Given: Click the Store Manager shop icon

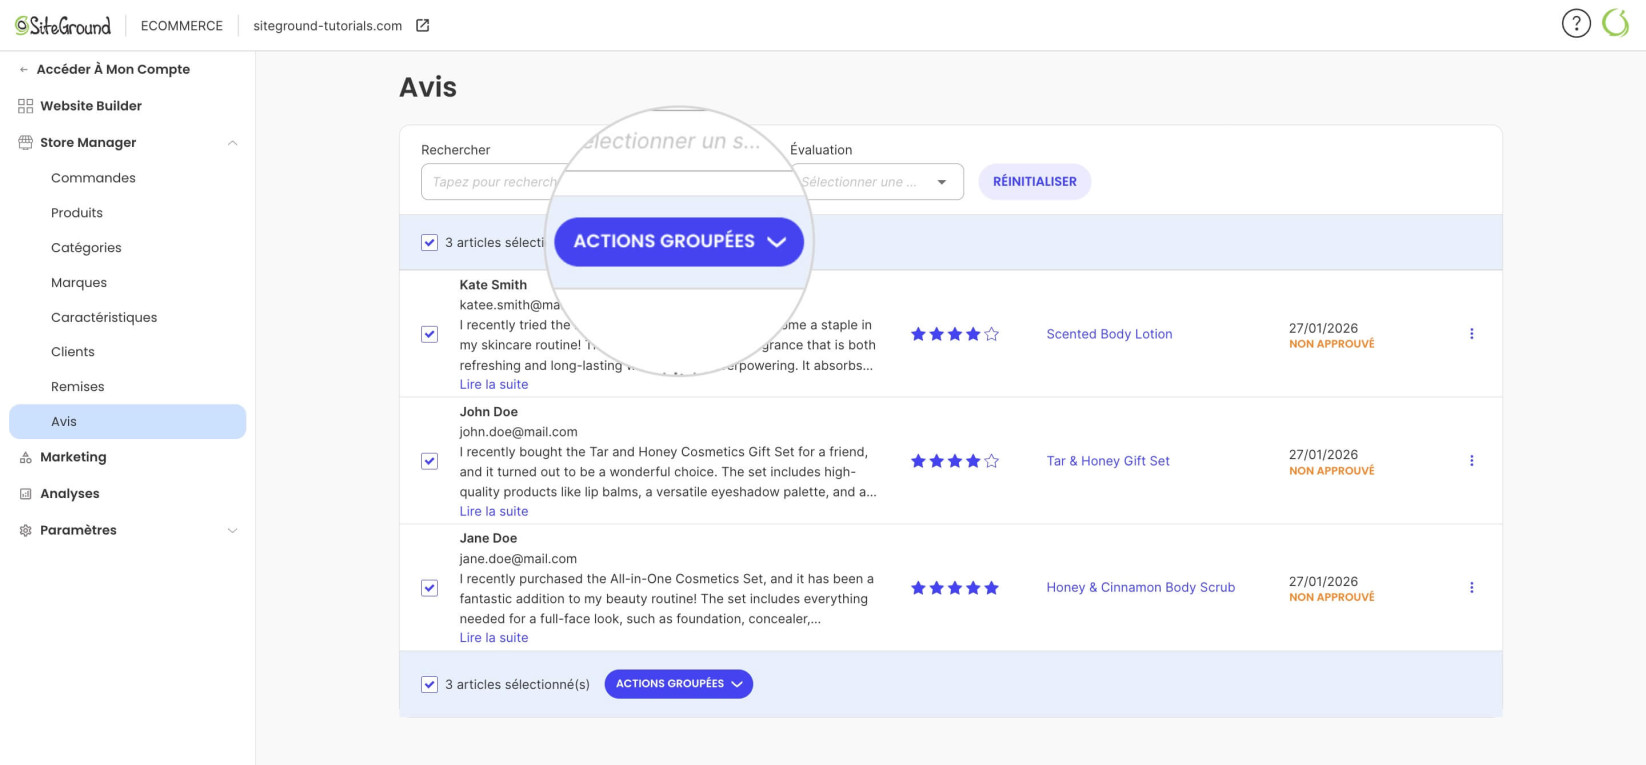Looking at the screenshot, I should click(x=26, y=143).
